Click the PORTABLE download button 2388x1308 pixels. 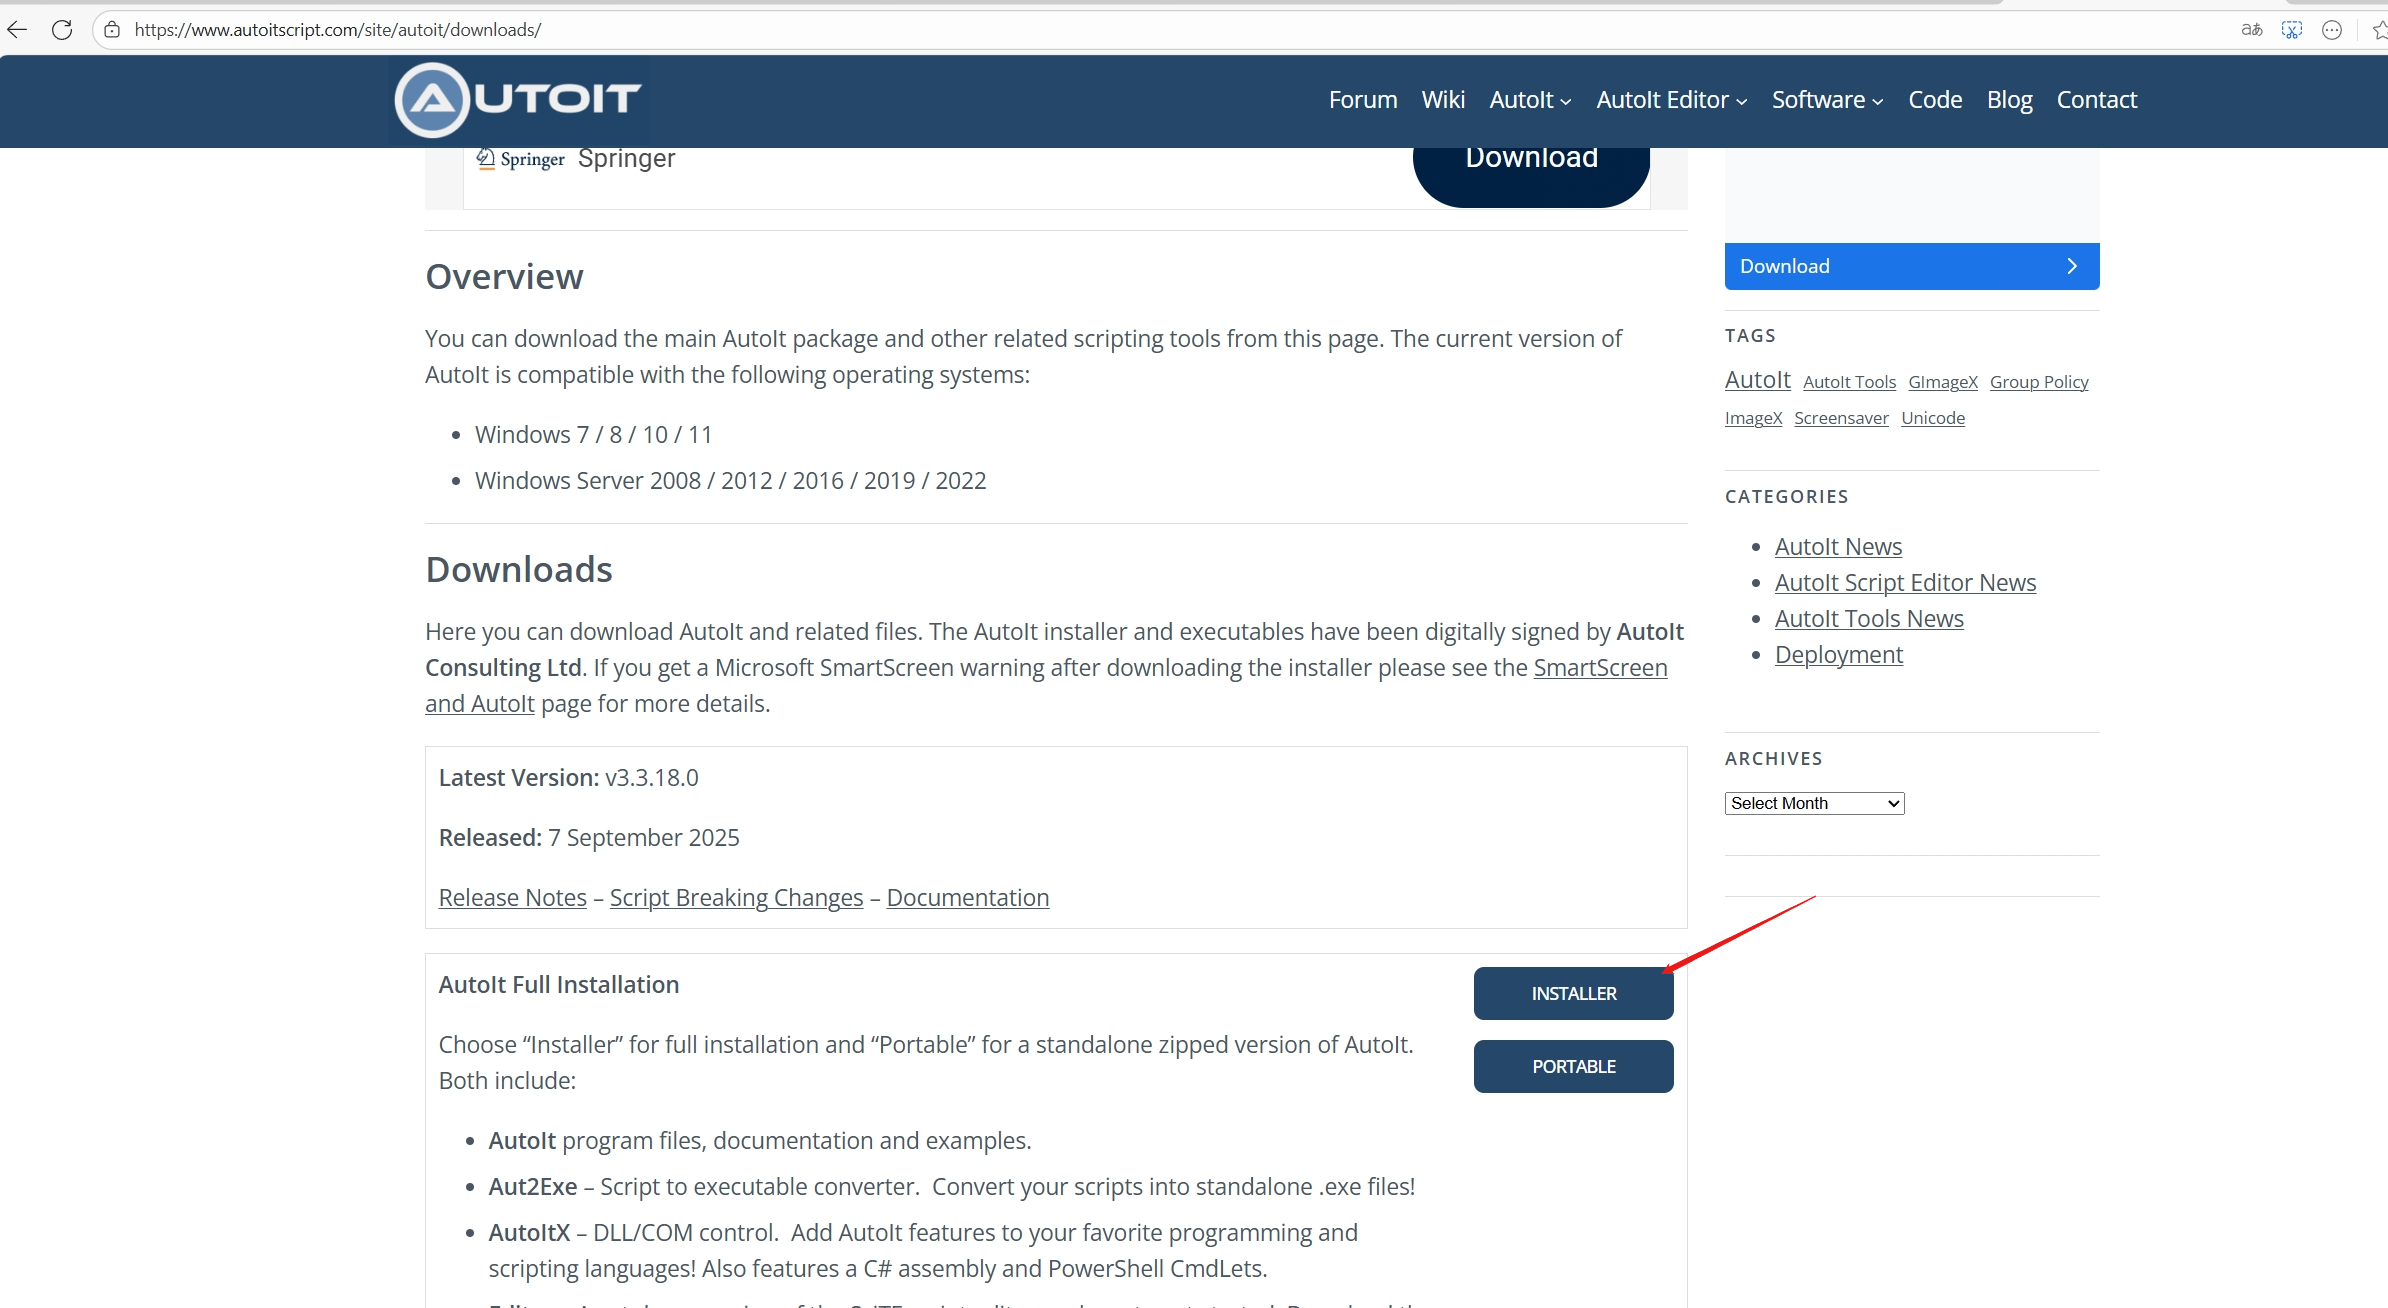click(x=1573, y=1066)
